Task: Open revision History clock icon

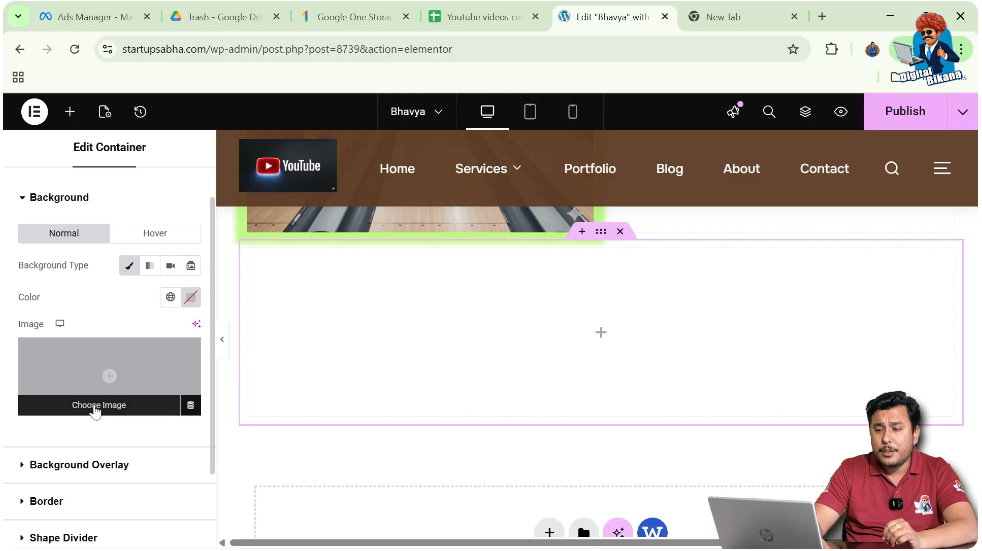Action: pyautogui.click(x=140, y=112)
